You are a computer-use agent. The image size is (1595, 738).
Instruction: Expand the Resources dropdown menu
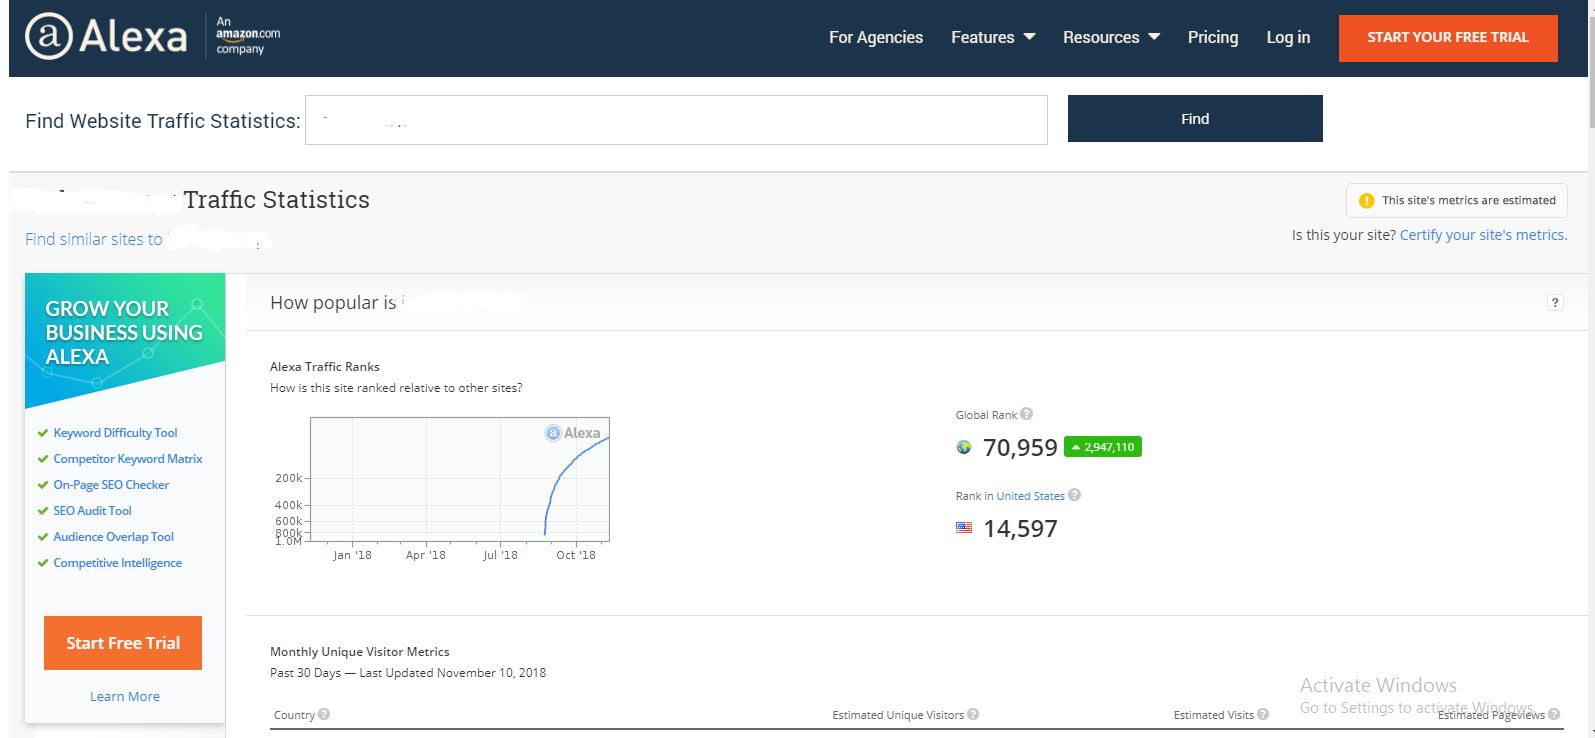pyautogui.click(x=1110, y=37)
